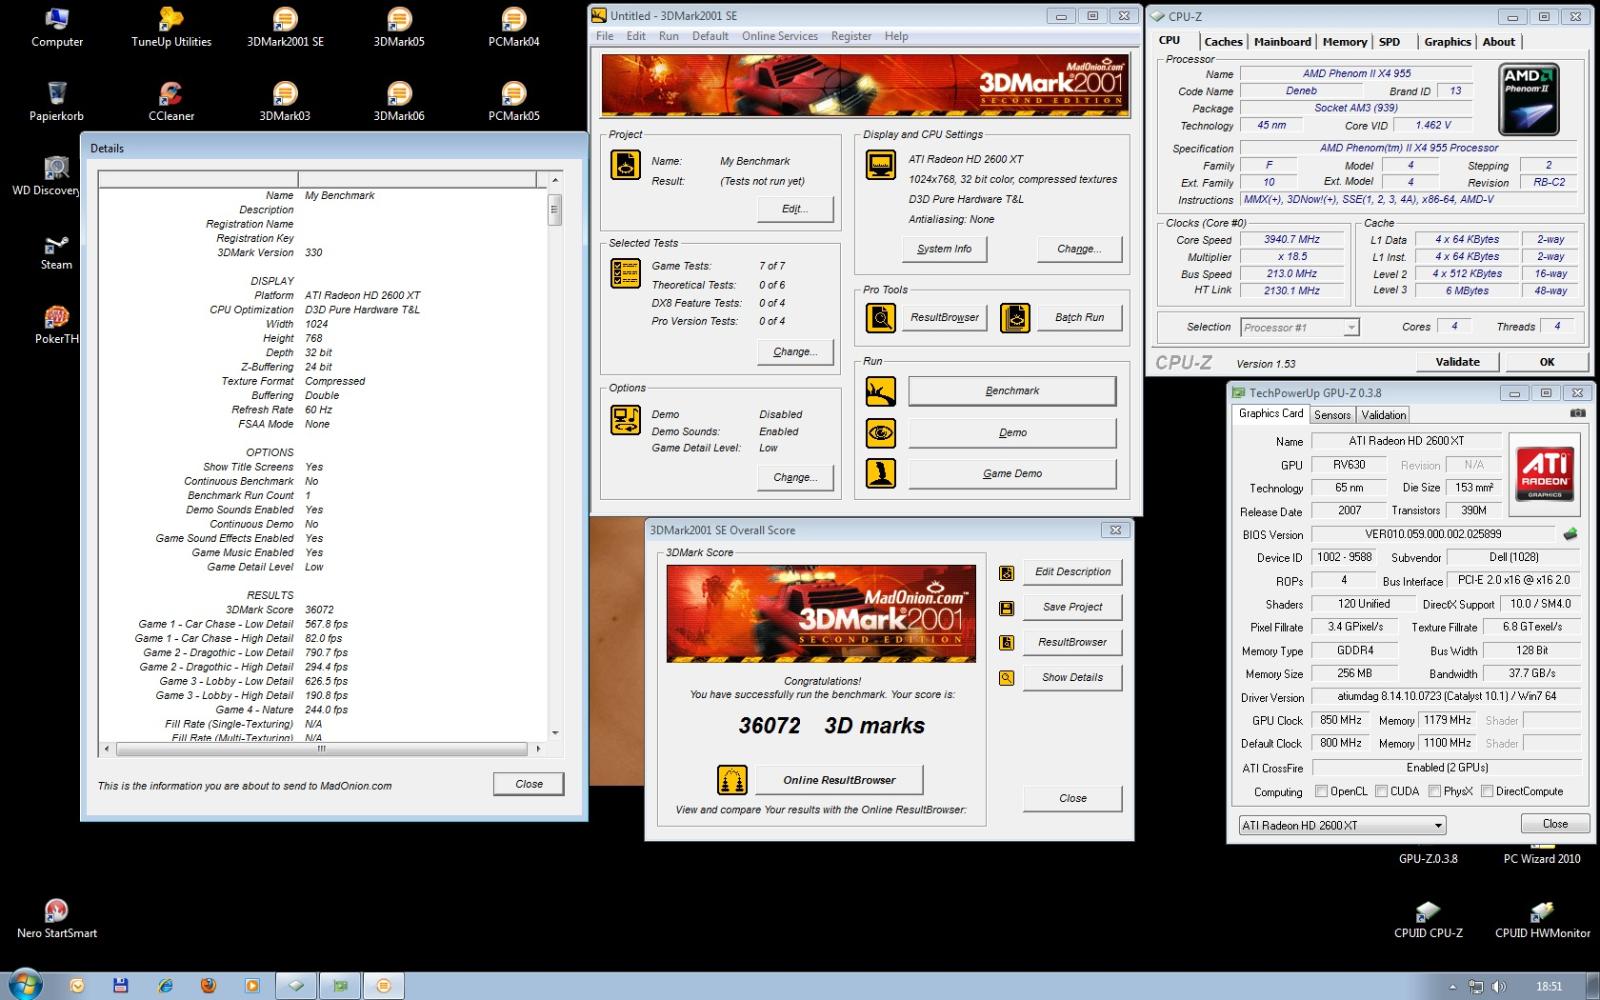
Task: Open the File menu in 3DMark2001 SE
Action: click(x=605, y=36)
